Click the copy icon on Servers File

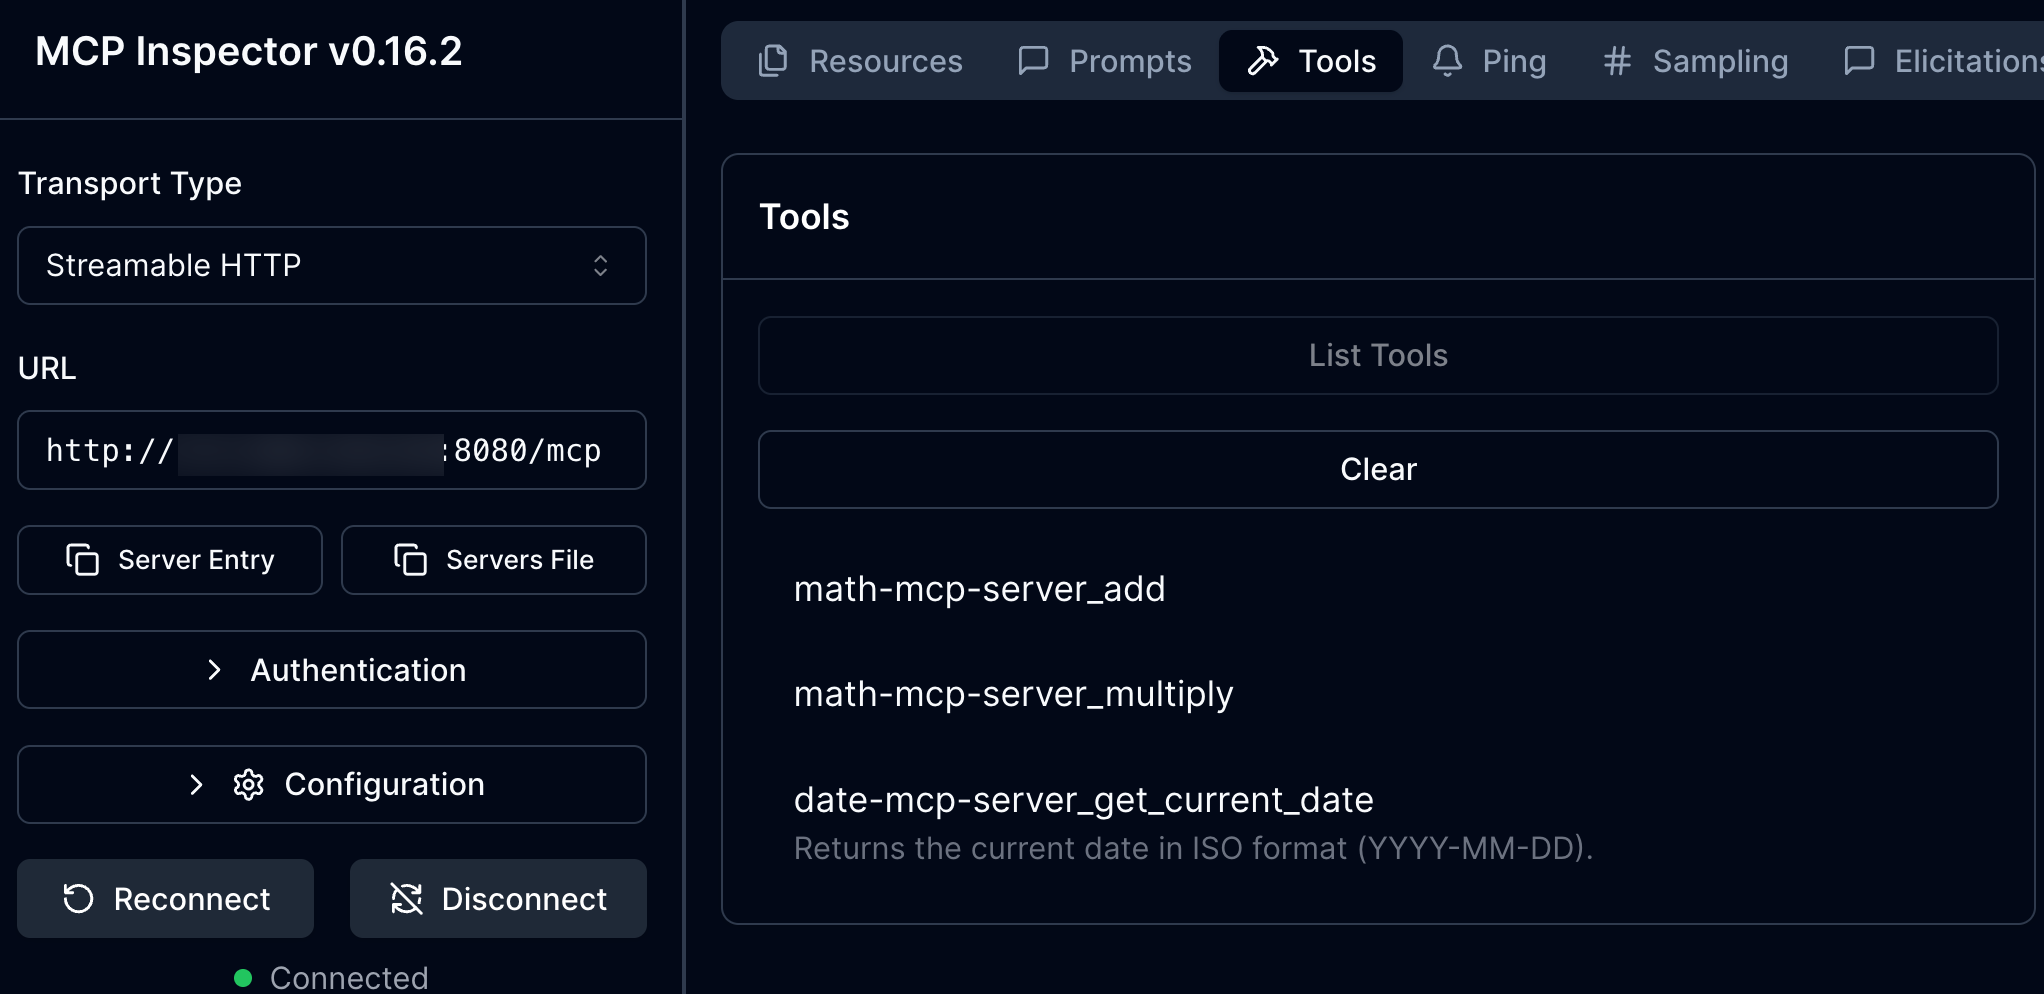(x=410, y=560)
